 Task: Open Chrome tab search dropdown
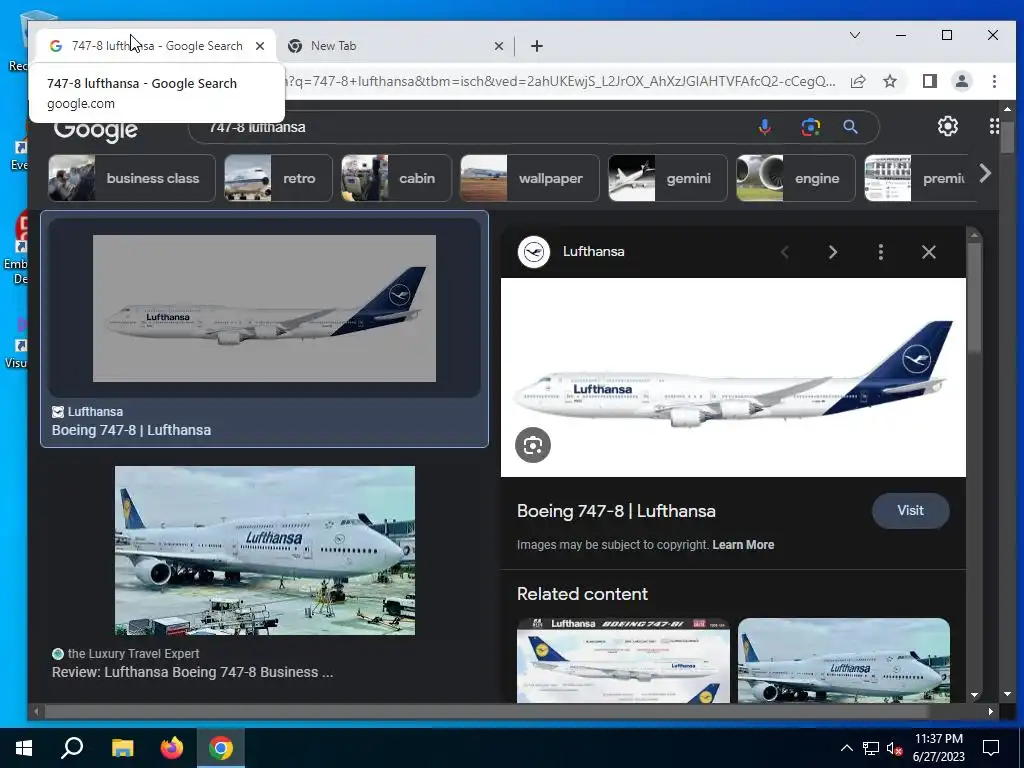(x=854, y=35)
